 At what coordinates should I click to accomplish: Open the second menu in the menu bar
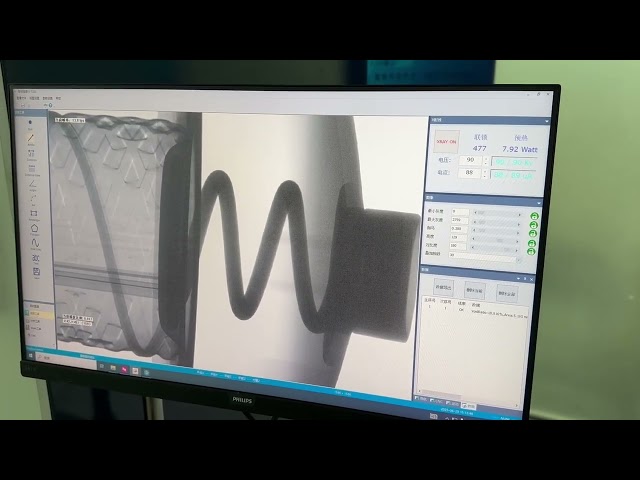point(34,98)
